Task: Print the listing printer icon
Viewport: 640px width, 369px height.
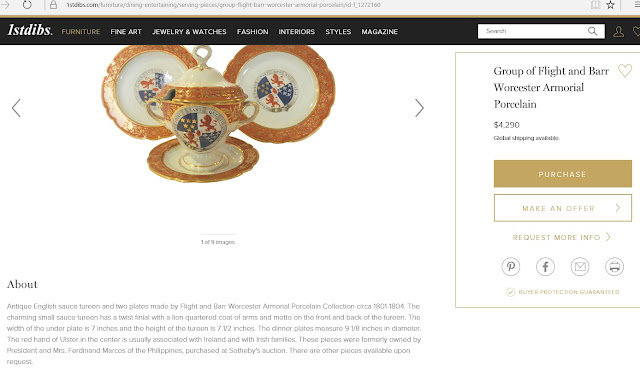Action: (614, 267)
